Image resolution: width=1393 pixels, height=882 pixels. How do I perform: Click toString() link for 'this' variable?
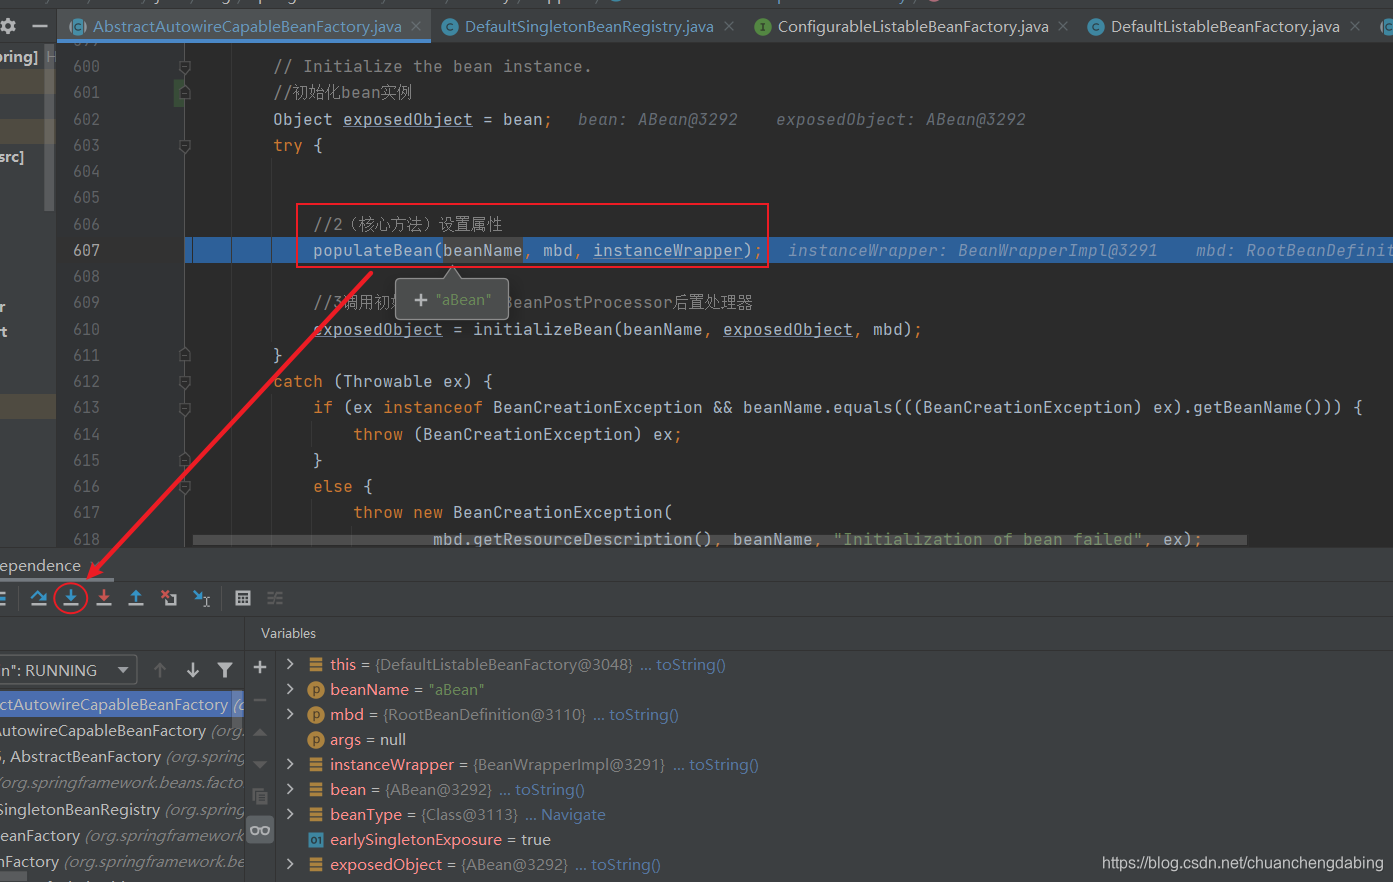tap(691, 664)
